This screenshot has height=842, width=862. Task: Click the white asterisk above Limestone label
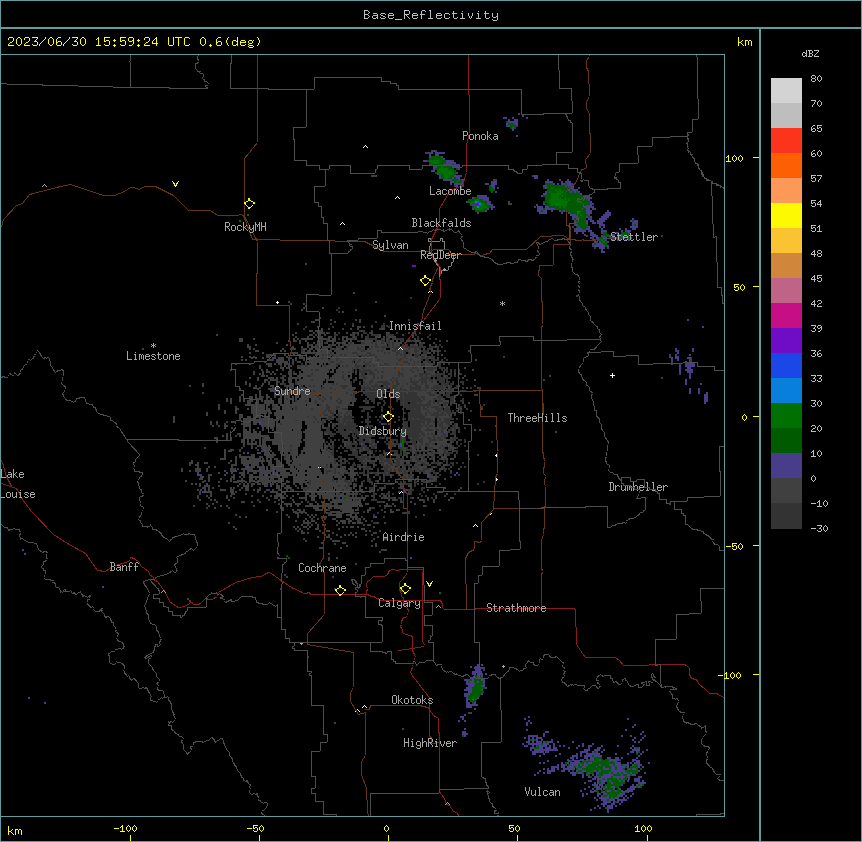(x=153, y=346)
